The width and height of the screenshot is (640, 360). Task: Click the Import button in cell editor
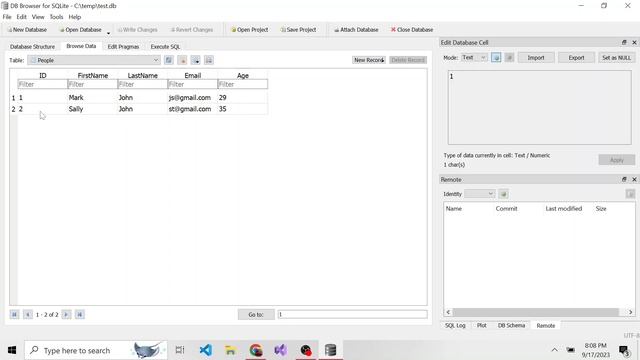click(x=536, y=58)
